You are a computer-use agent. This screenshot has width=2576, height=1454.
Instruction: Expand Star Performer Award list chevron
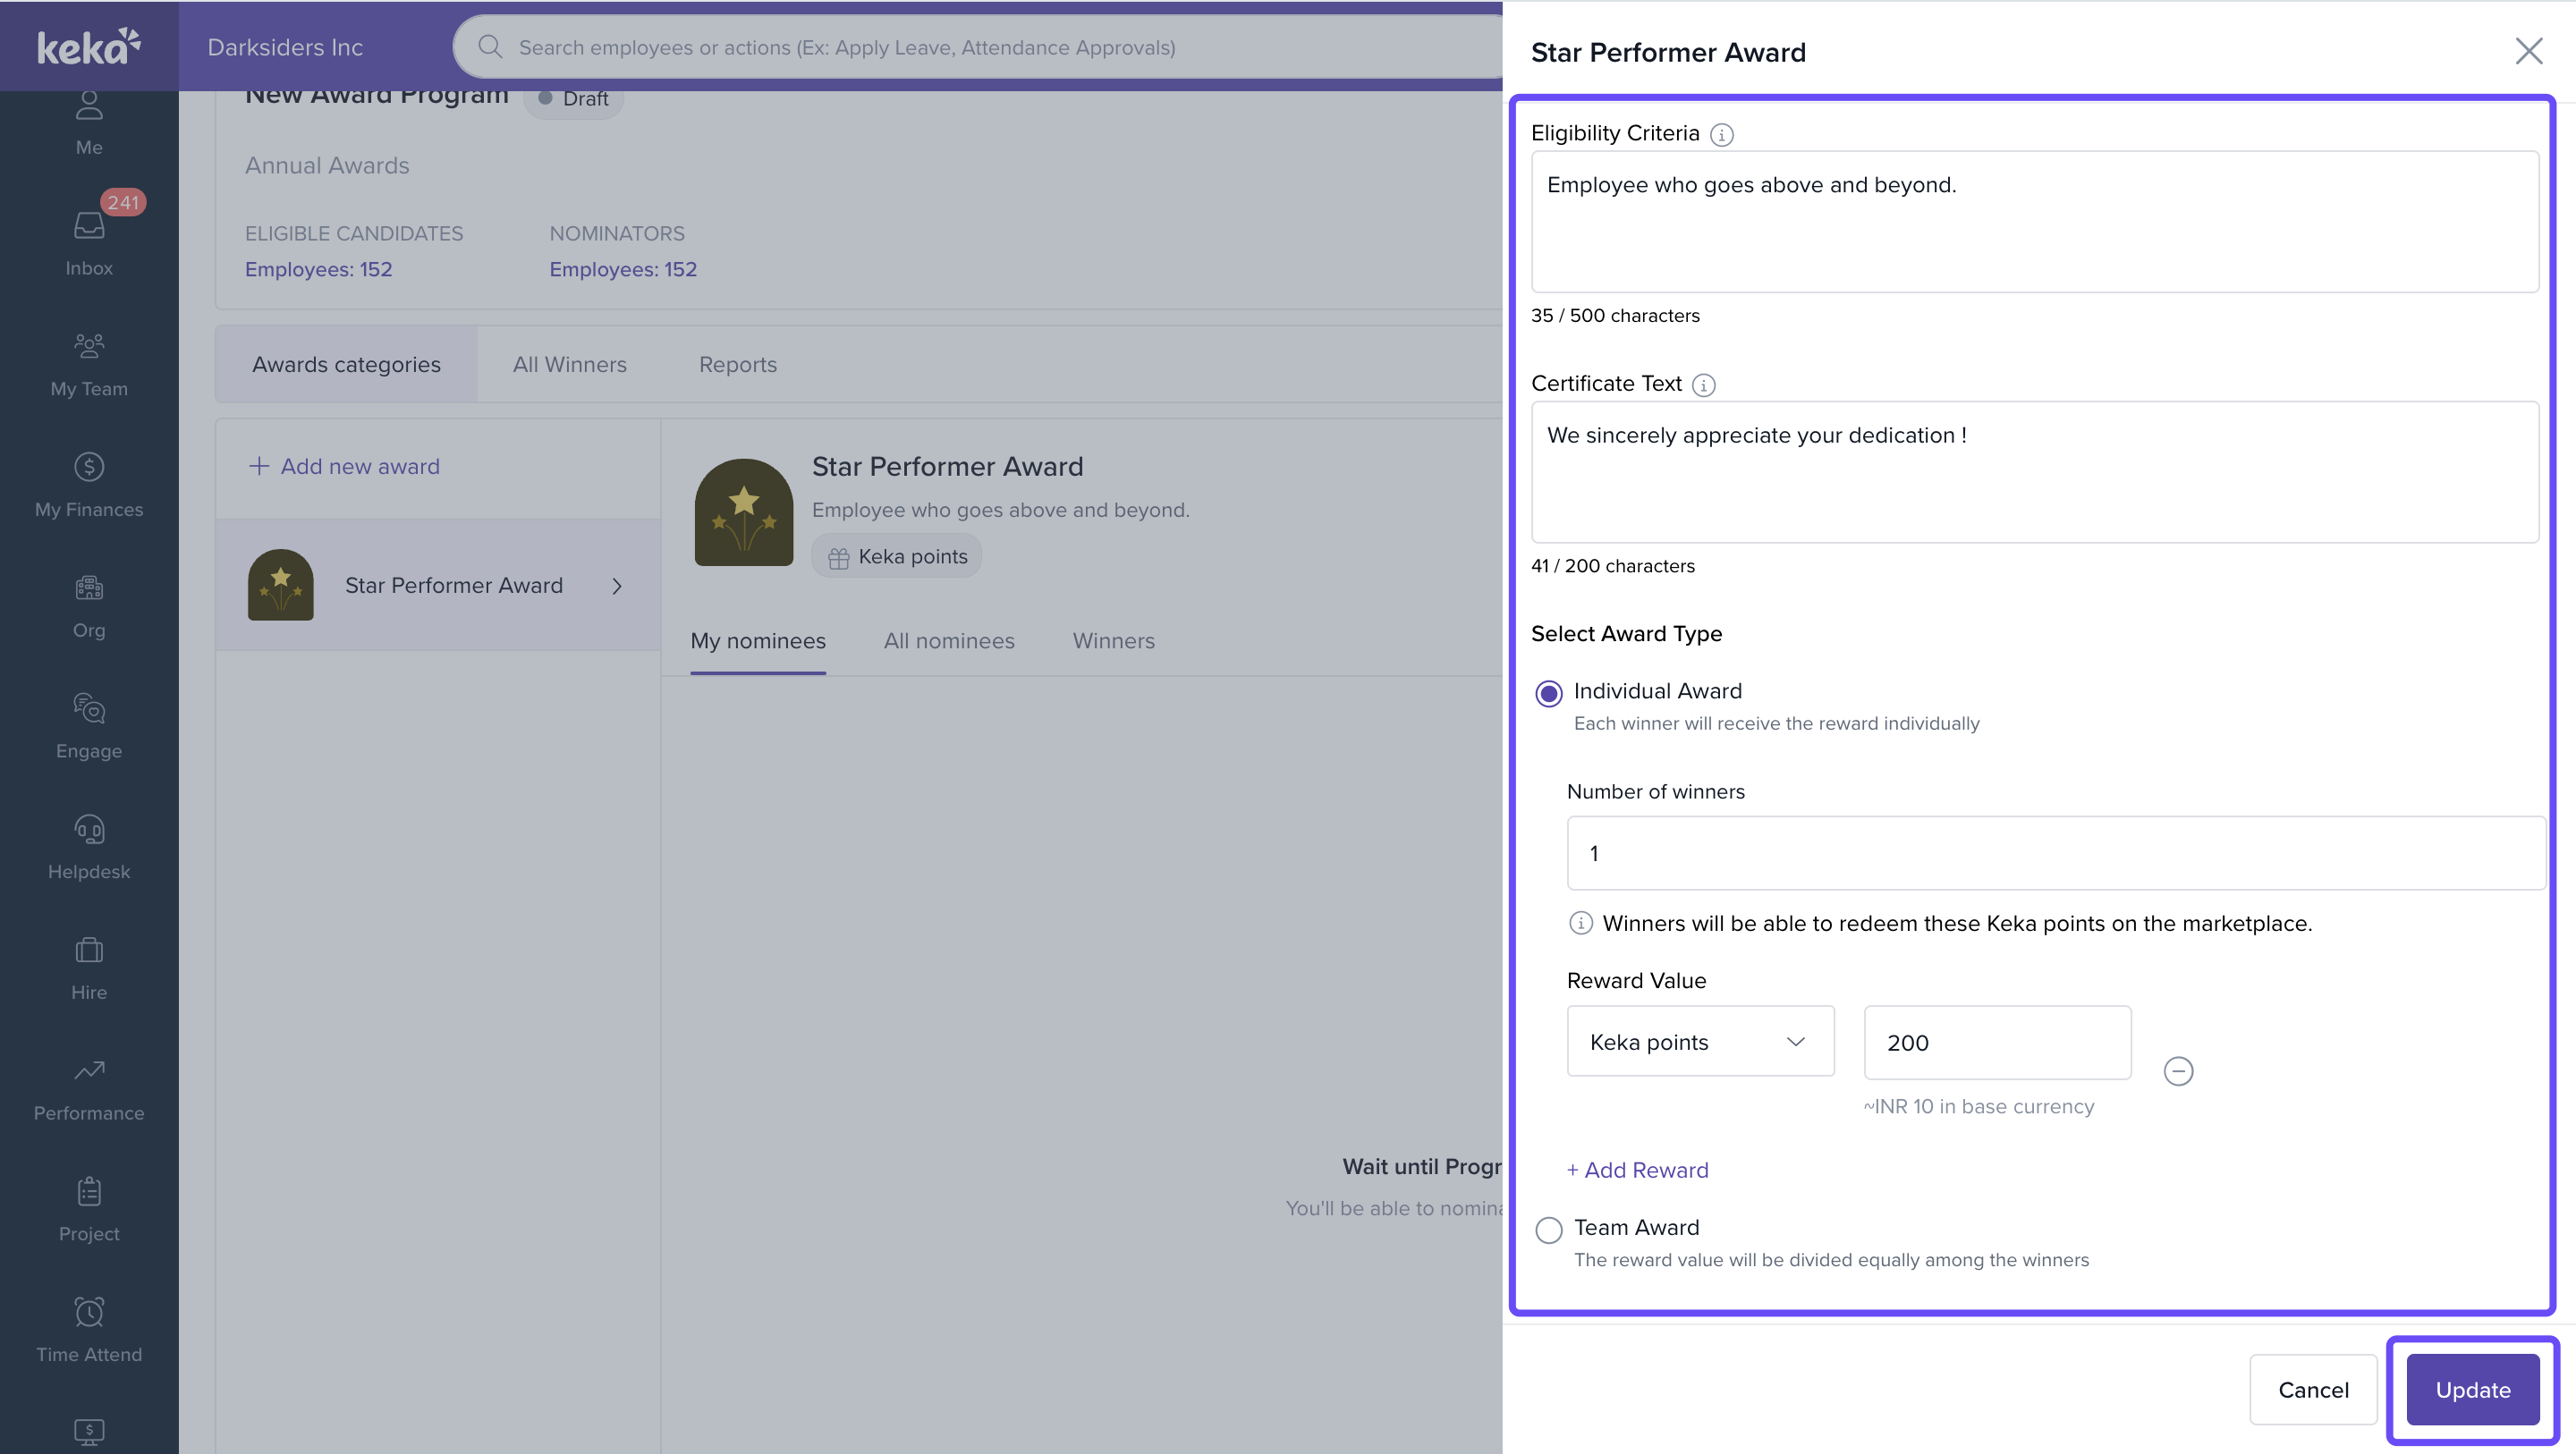(617, 586)
